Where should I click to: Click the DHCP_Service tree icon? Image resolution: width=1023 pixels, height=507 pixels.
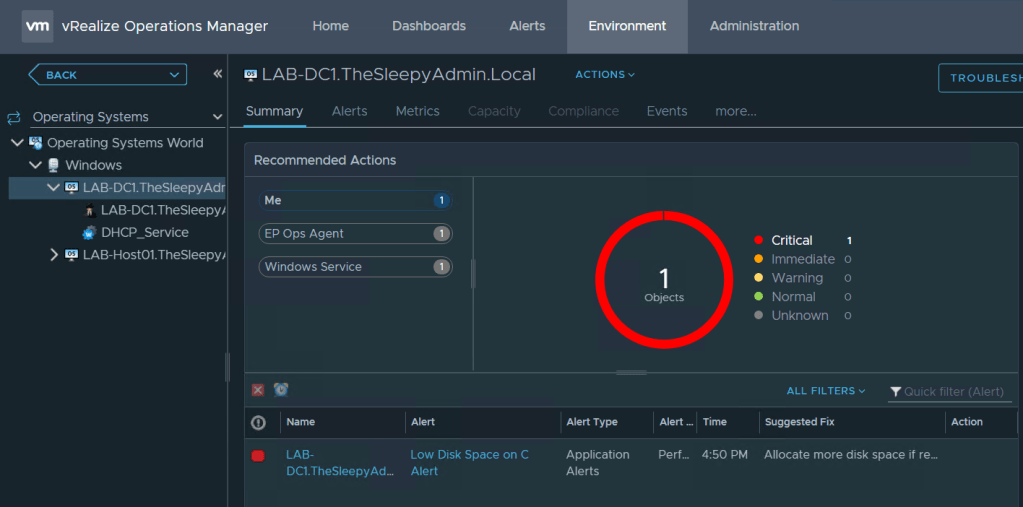click(90, 232)
